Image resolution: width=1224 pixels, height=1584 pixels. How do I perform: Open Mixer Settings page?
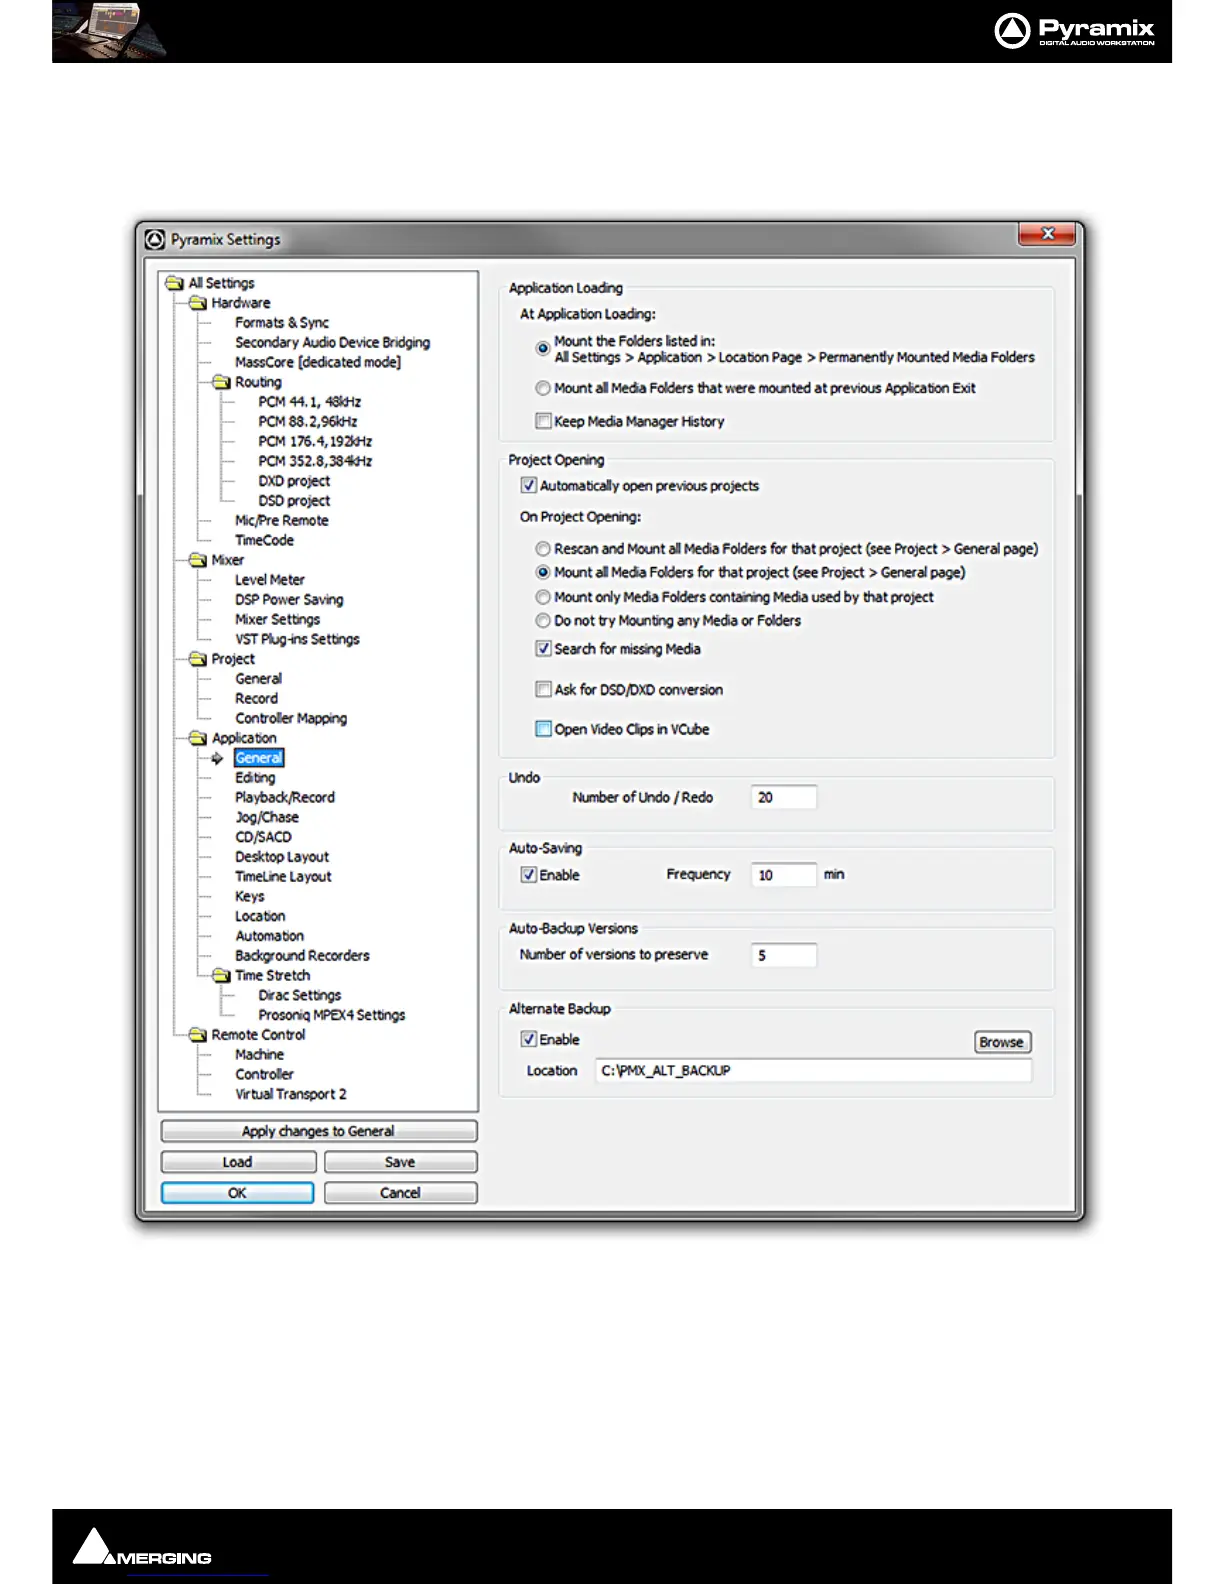pyautogui.click(x=277, y=619)
